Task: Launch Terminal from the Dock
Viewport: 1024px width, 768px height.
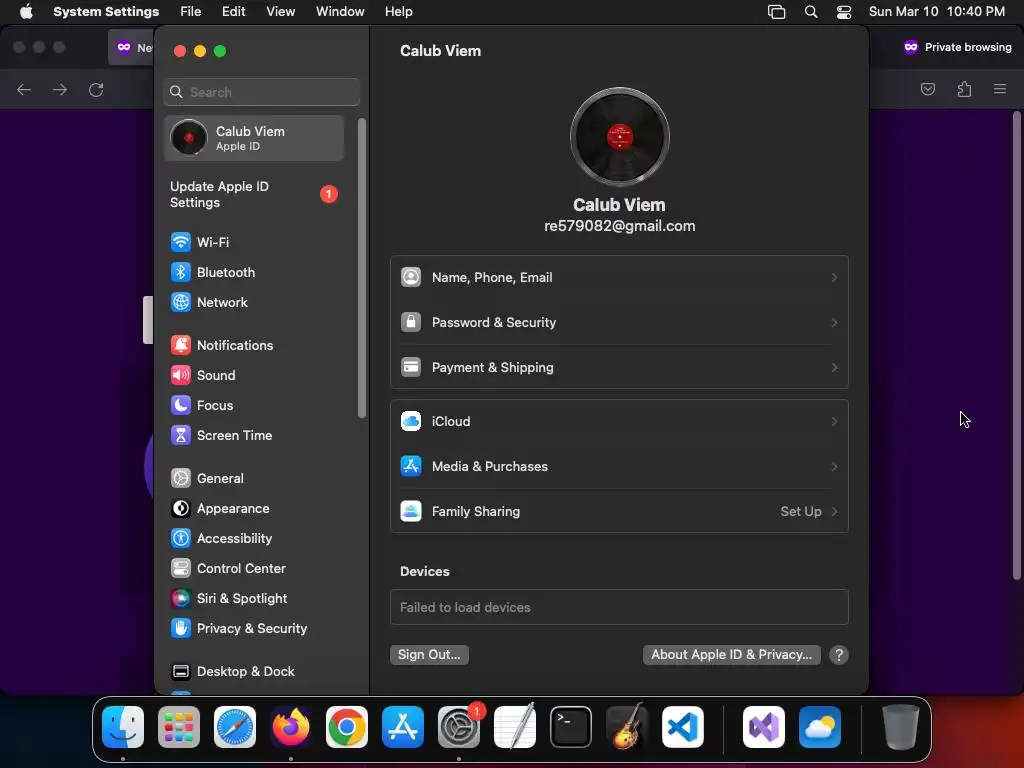Action: click(x=571, y=727)
